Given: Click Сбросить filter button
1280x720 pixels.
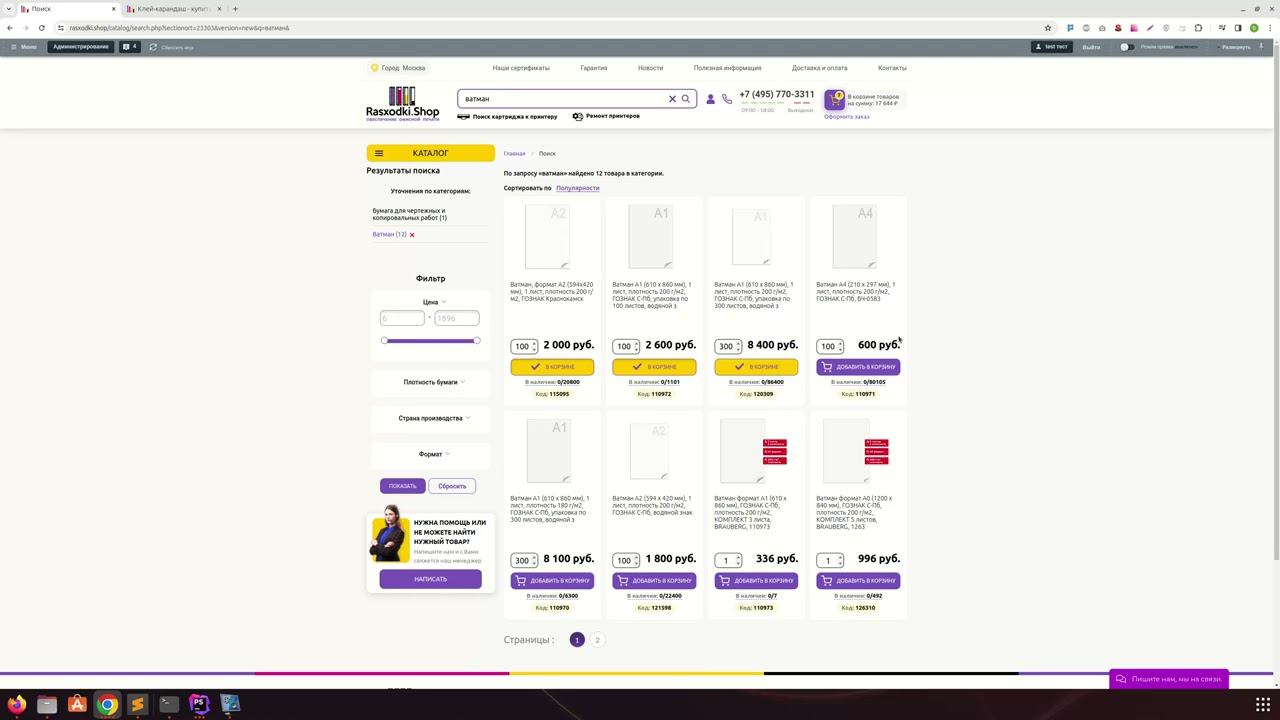Looking at the screenshot, I should click(452, 486).
